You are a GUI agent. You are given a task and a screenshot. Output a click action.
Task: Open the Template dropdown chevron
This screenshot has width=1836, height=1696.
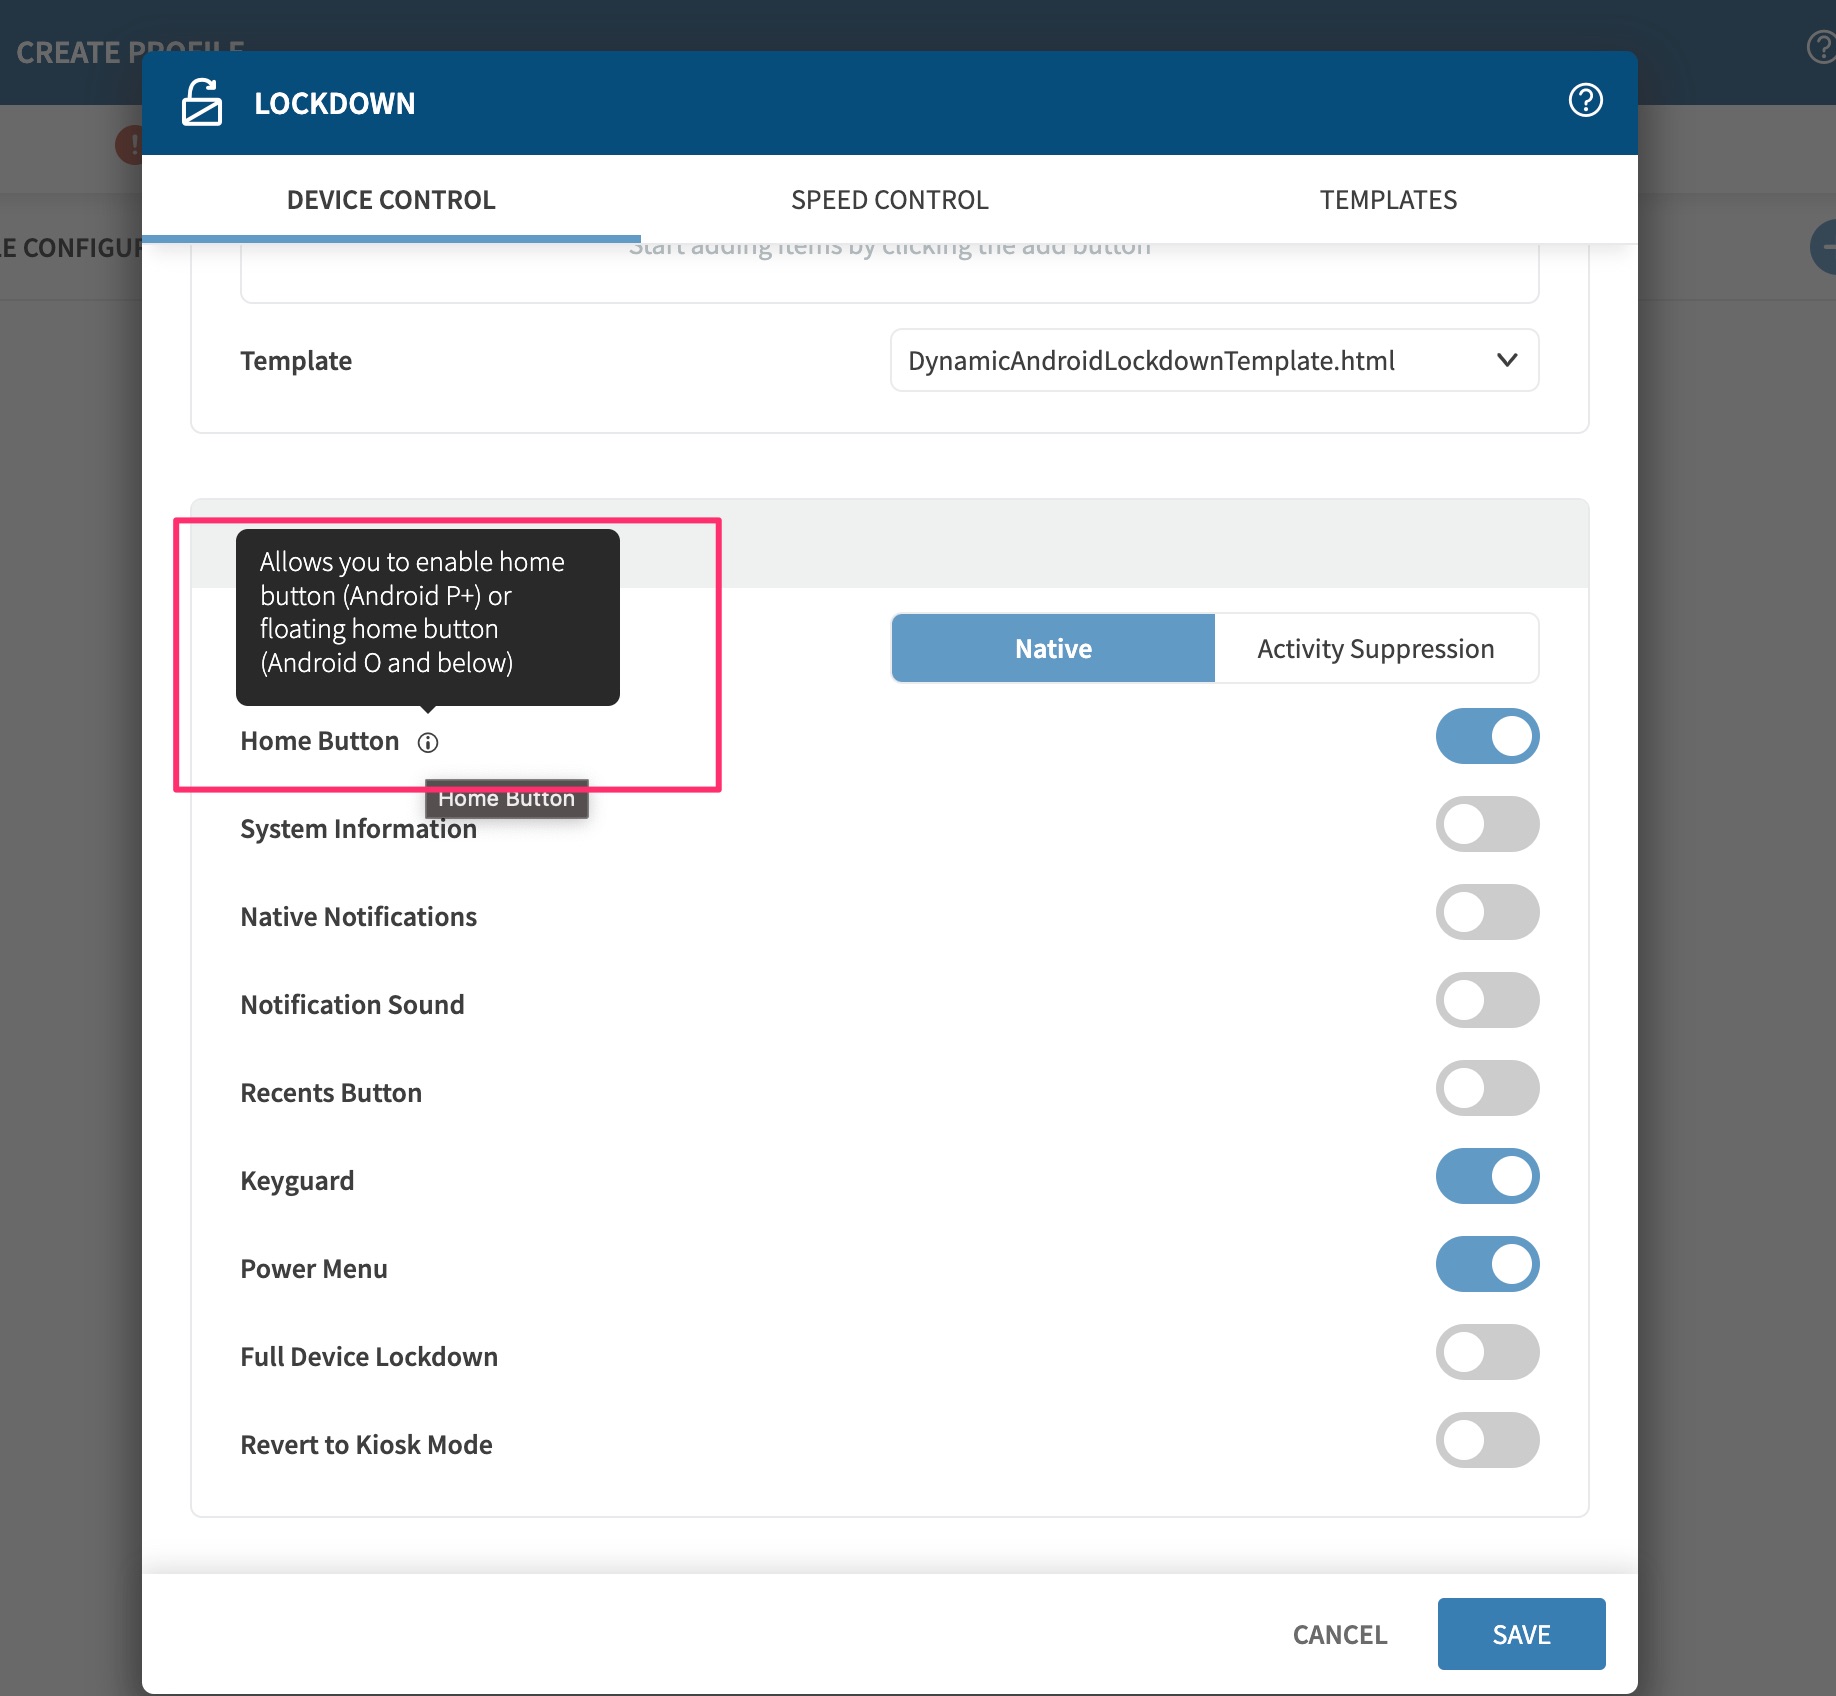pyautogui.click(x=1506, y=360)
